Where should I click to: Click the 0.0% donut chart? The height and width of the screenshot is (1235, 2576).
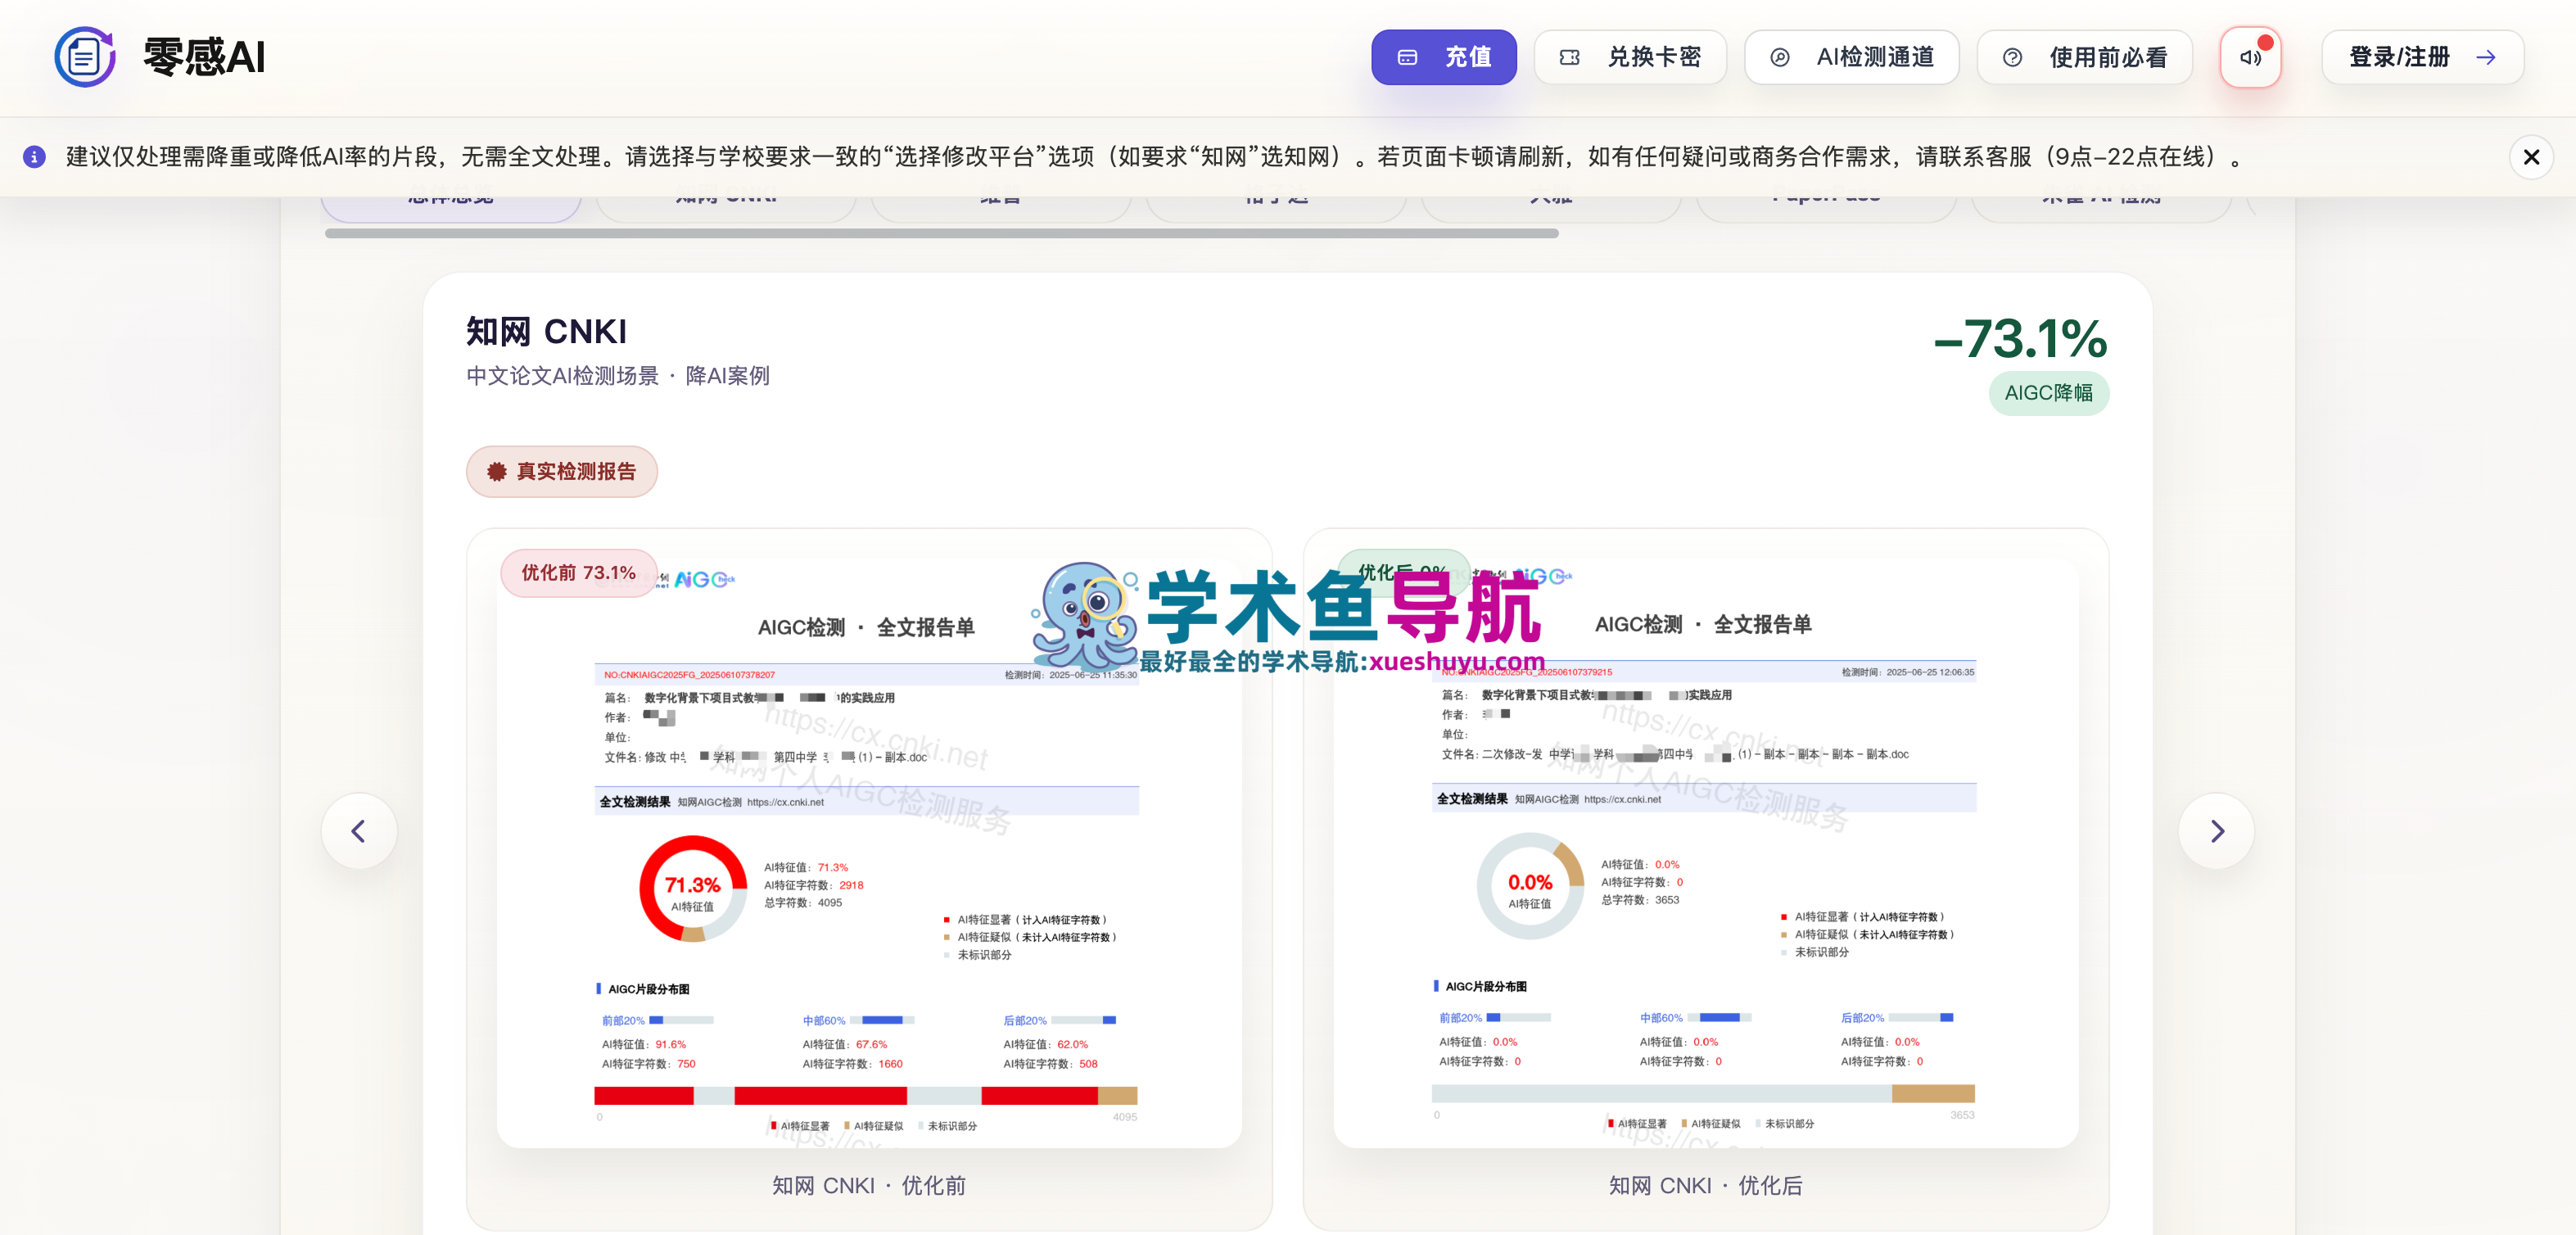point(1530,885)
